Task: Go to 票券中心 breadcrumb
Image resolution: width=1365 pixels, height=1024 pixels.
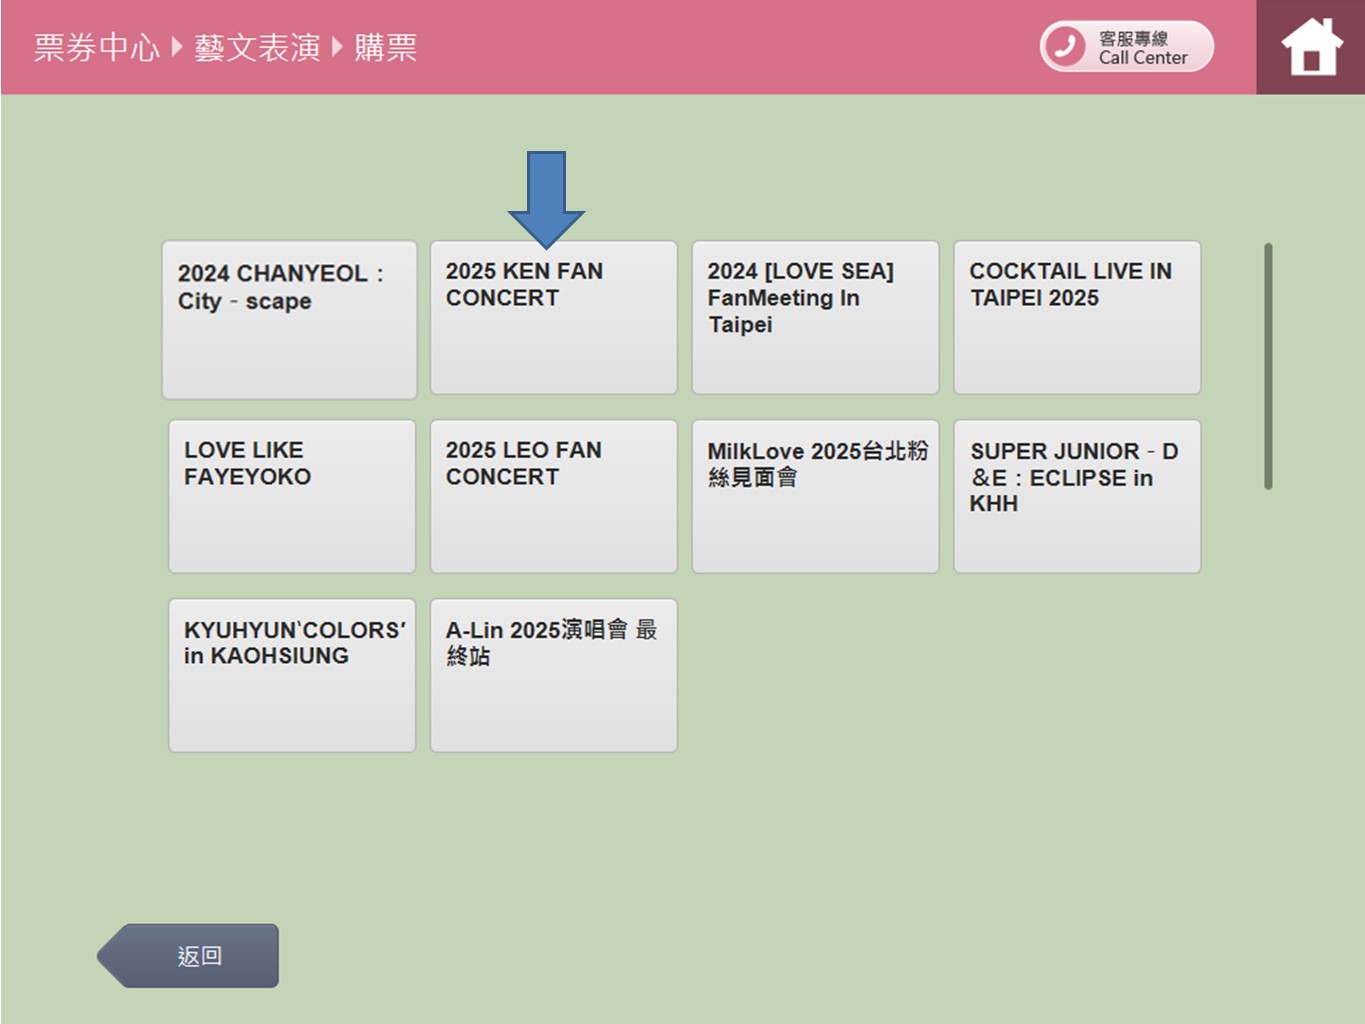Action: coord(97,47)
